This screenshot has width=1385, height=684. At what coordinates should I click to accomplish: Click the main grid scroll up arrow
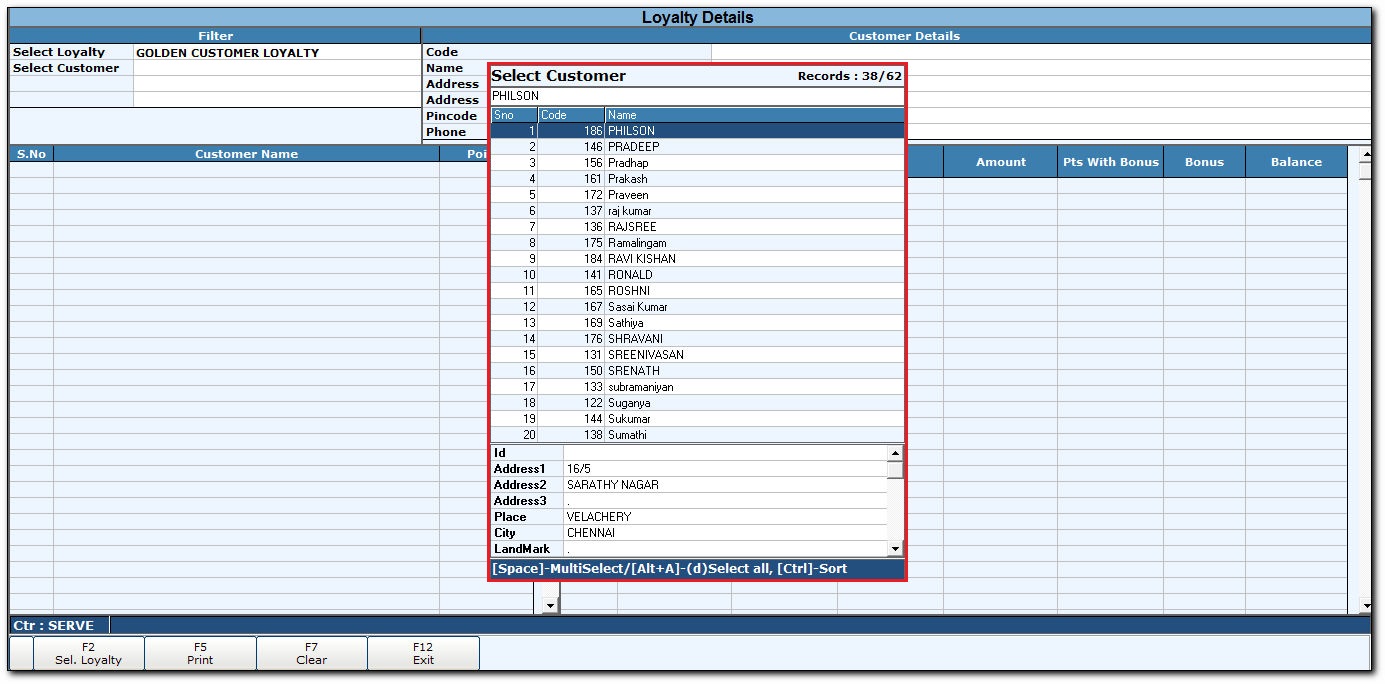click(1366, 154)
